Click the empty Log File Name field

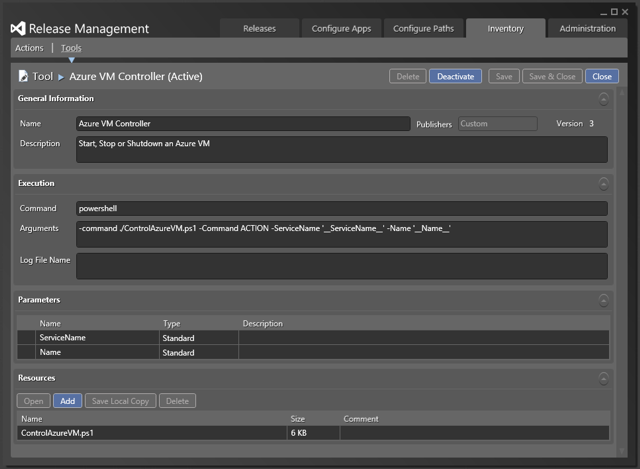pyautogui.click(x=342, y=266)
